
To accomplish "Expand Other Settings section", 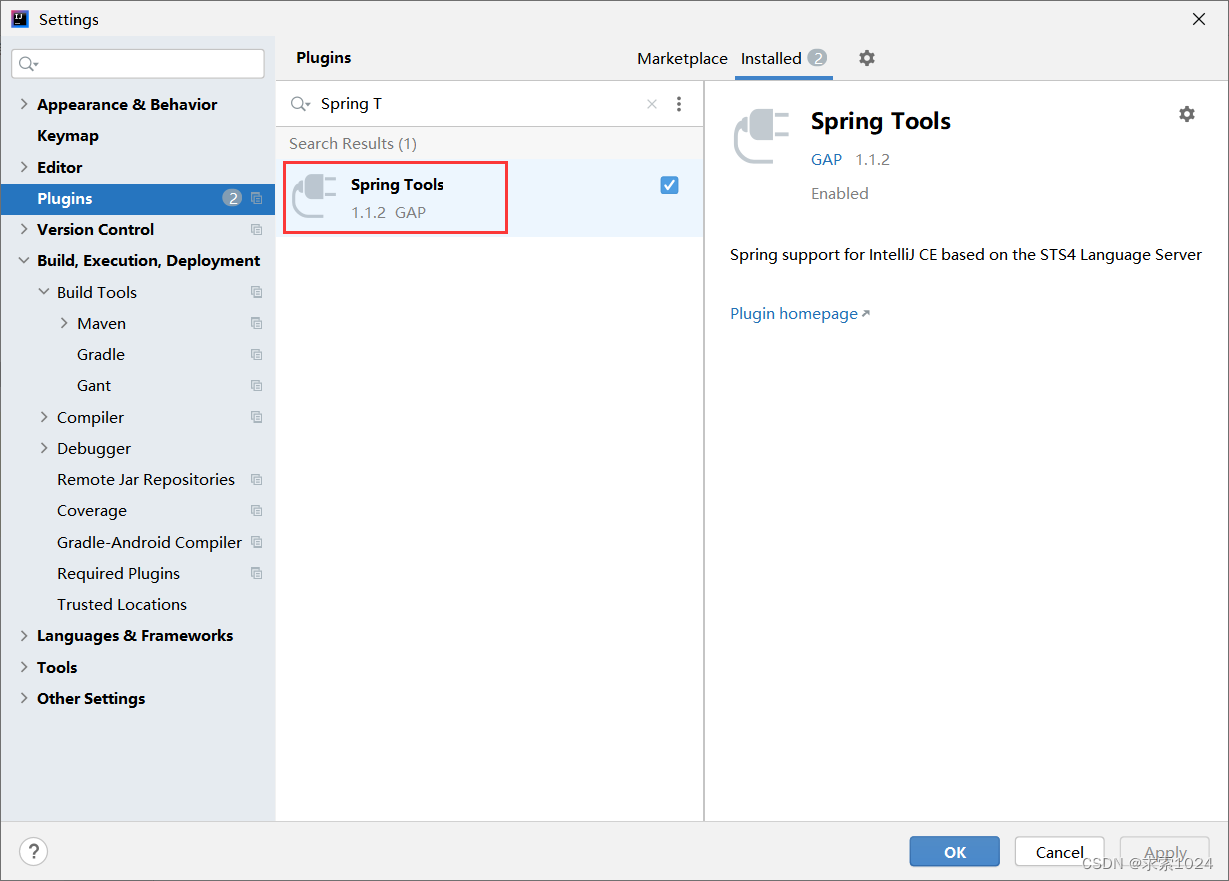I will (x=24, y=698).
